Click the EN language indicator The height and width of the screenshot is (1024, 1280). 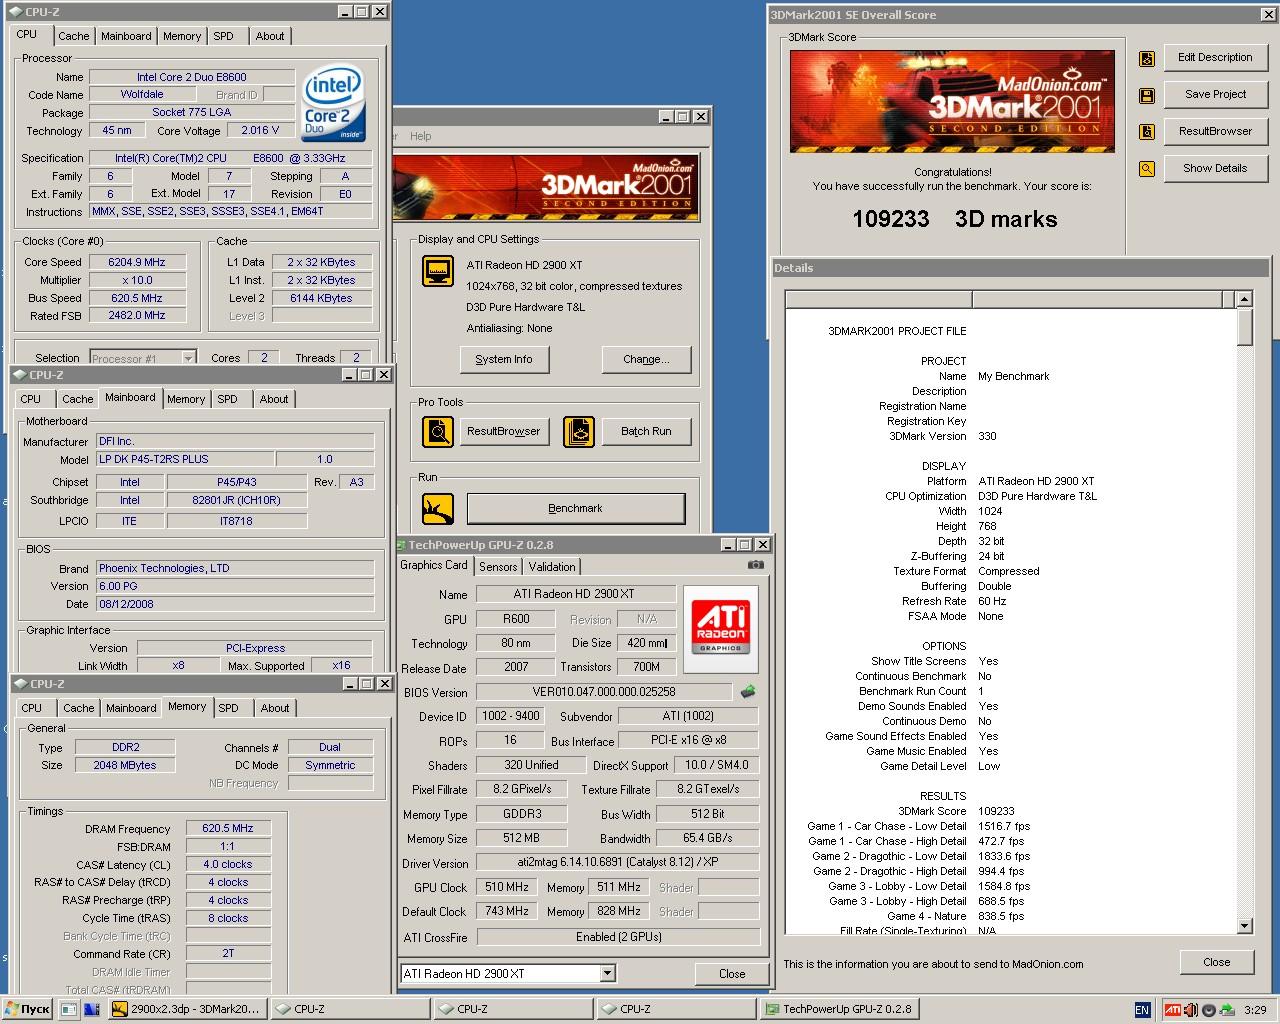click(x=1142, y=1010)
